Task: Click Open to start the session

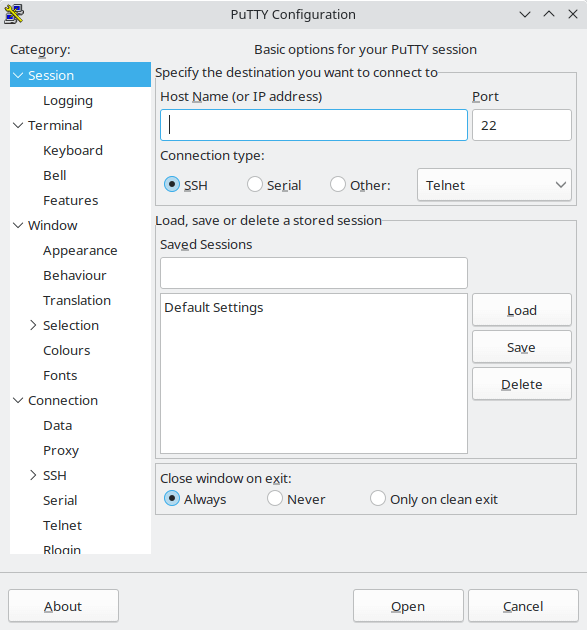Action: click(x=408, y=606)
